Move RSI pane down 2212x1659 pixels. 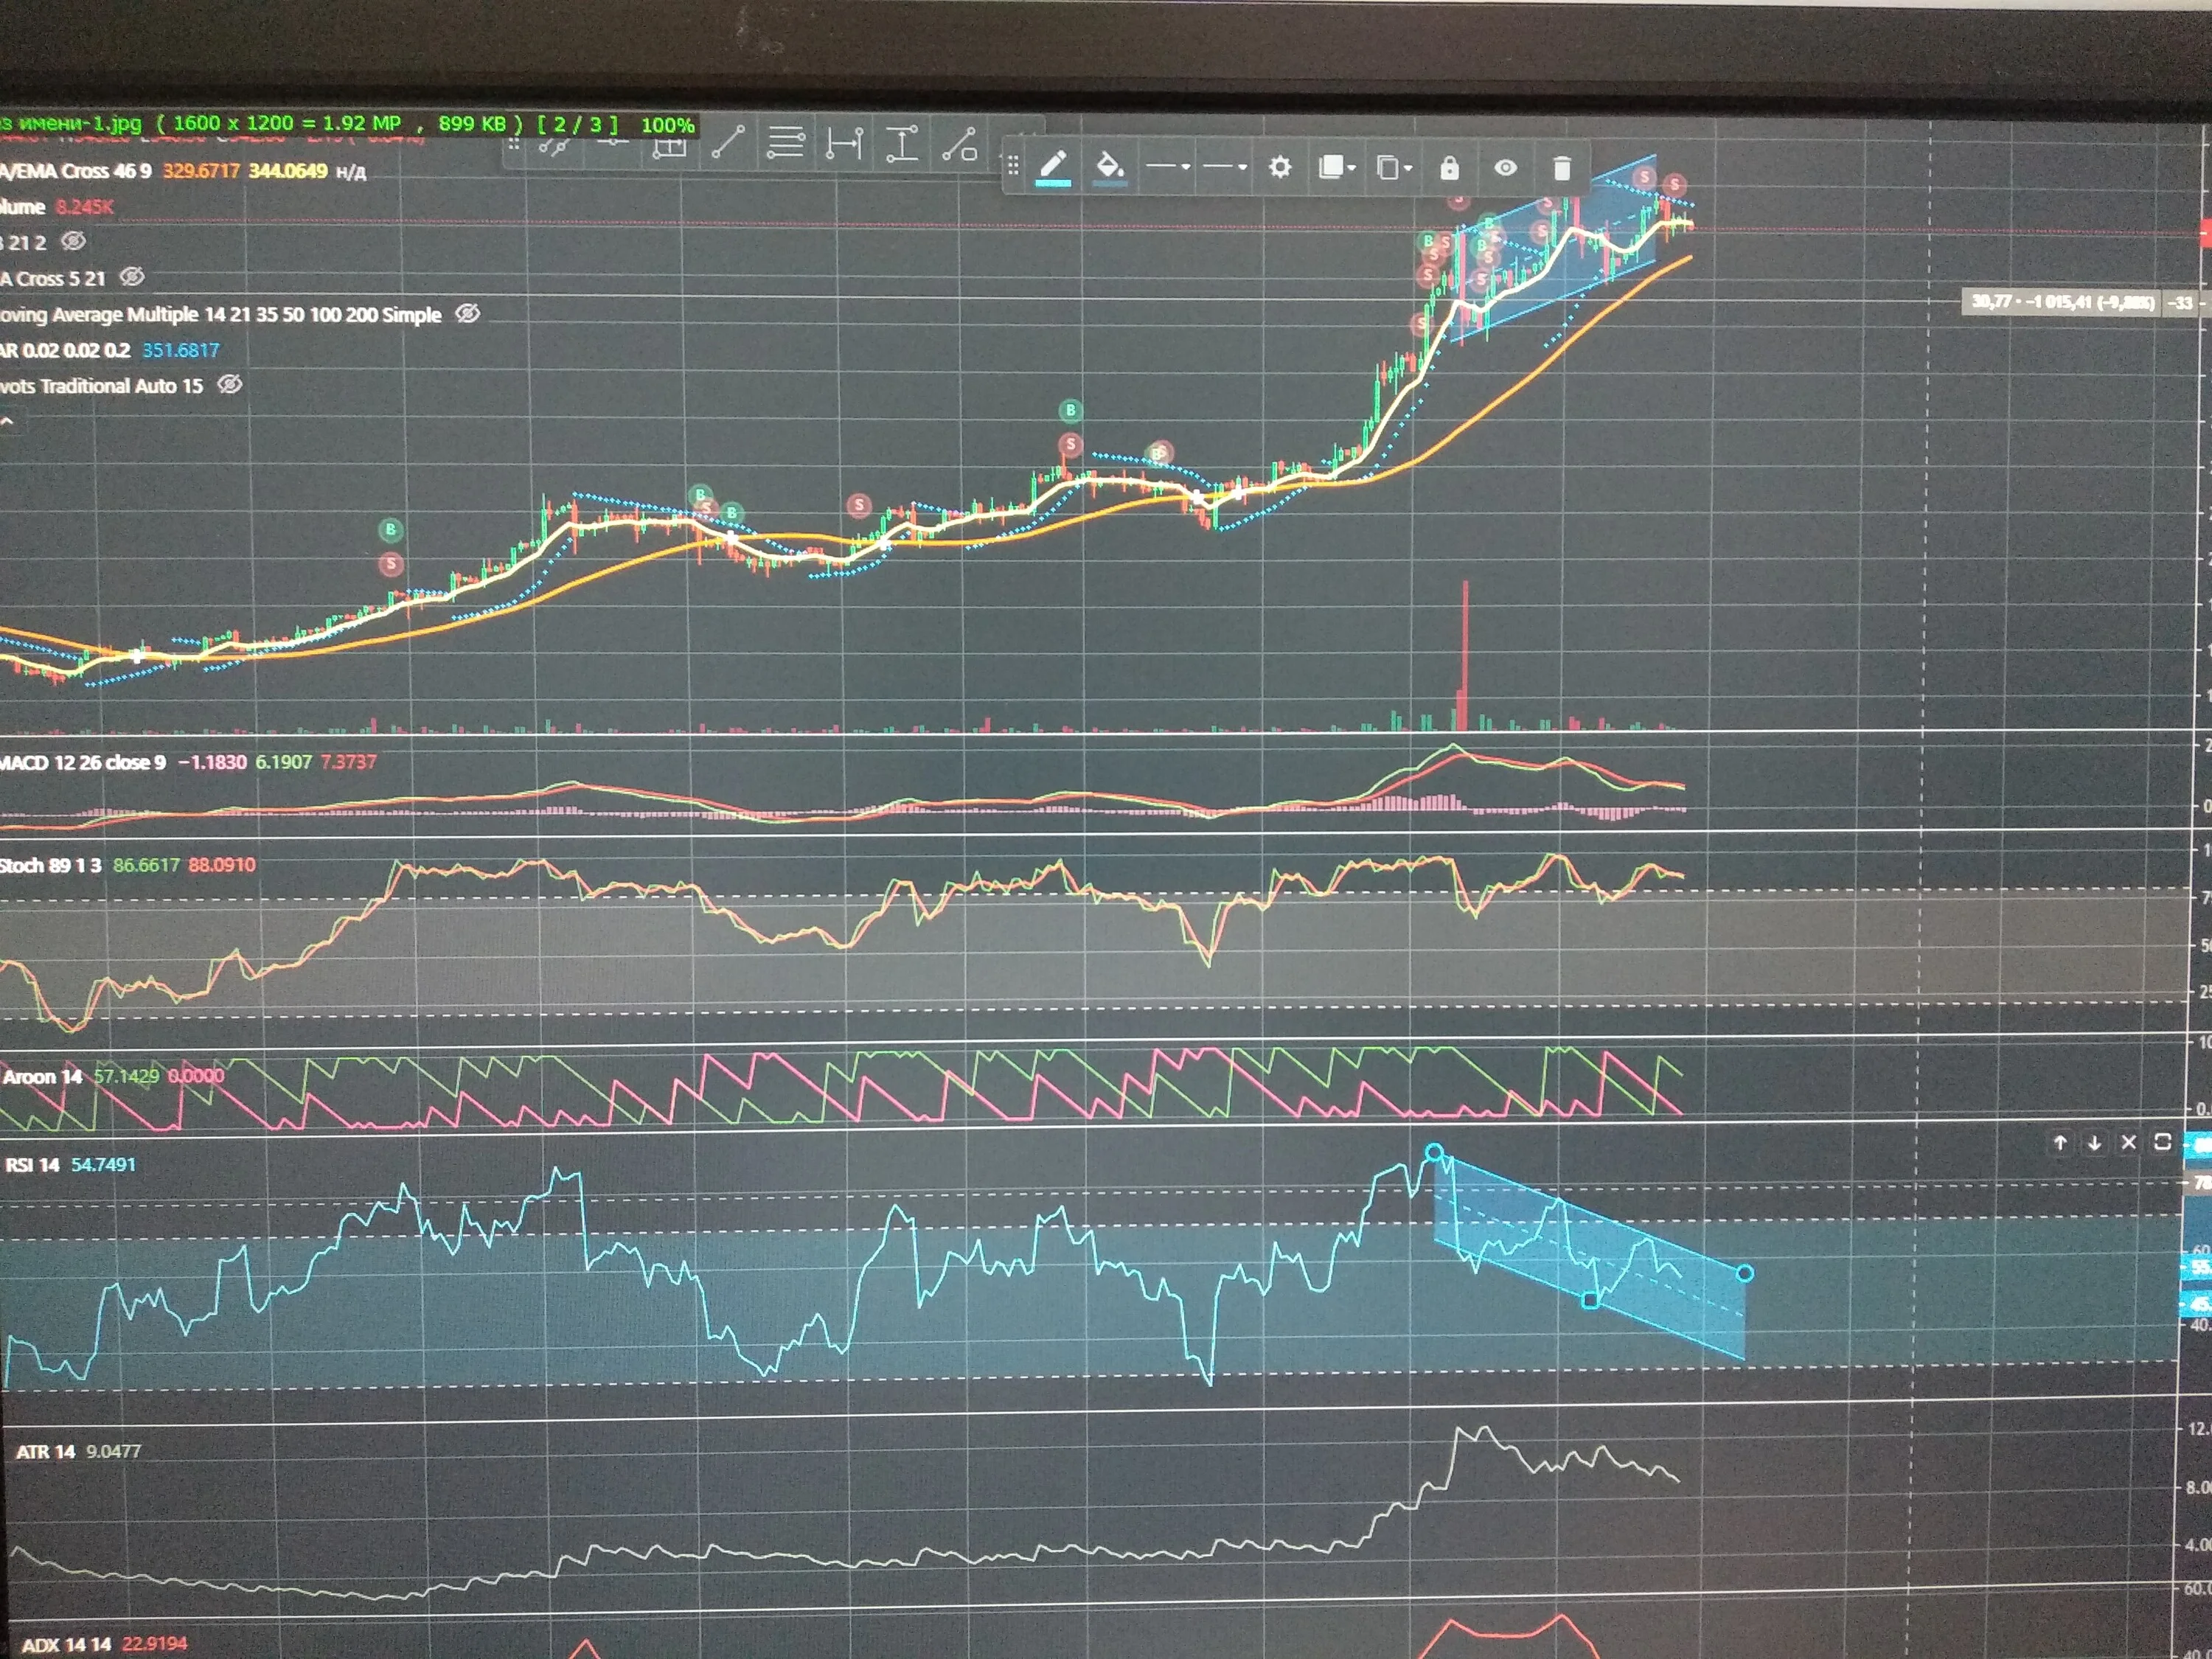[2094, 1143]
